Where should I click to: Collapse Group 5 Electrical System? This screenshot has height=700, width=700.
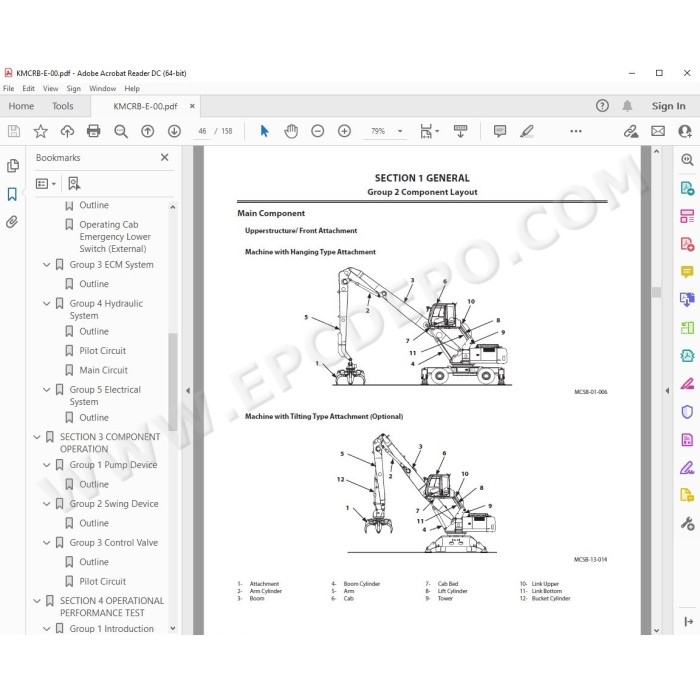coord(46,390)
